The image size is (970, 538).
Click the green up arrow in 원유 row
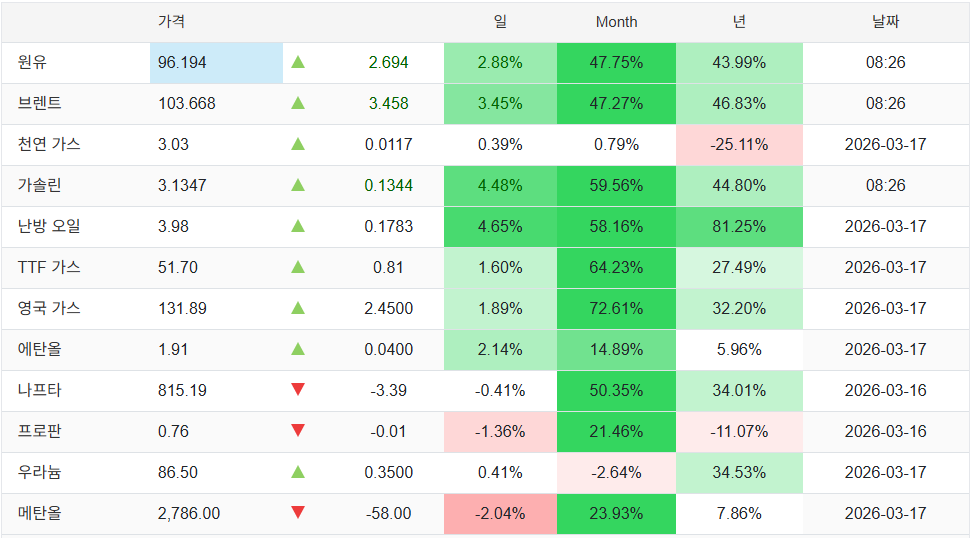coord(298,62)
